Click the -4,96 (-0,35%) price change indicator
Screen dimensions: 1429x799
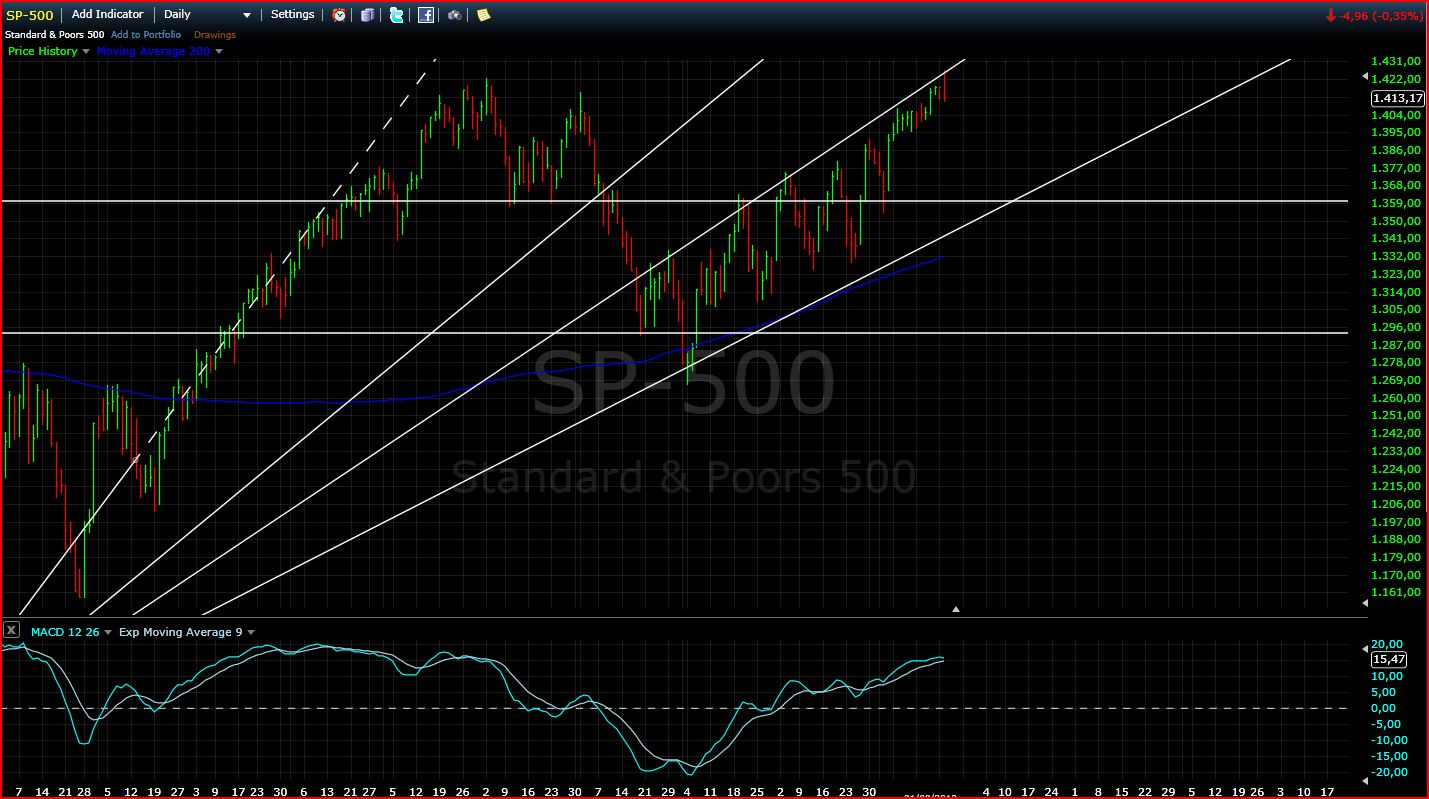[1373, 15]
